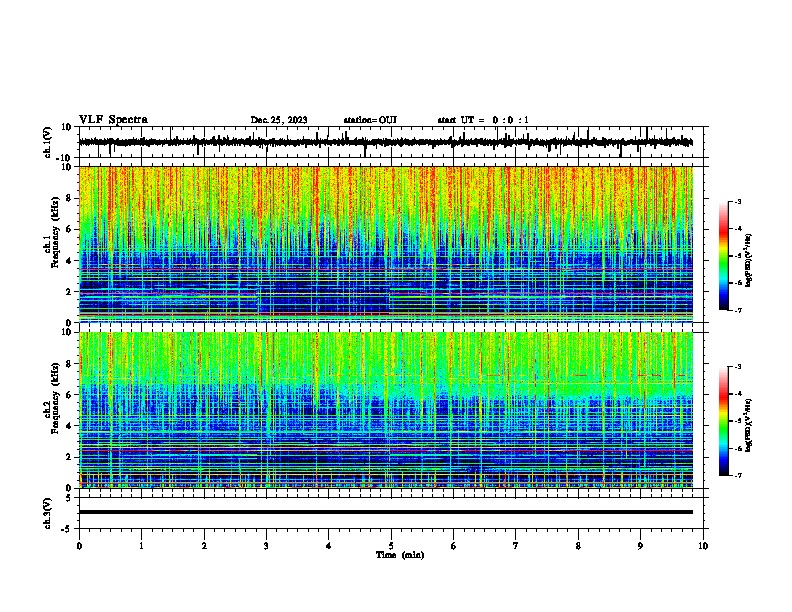The width and height of the screenshot is (792, 612).
Task: Click the 'ch.1(V)' waveform axis label
Action: point(47,142)
